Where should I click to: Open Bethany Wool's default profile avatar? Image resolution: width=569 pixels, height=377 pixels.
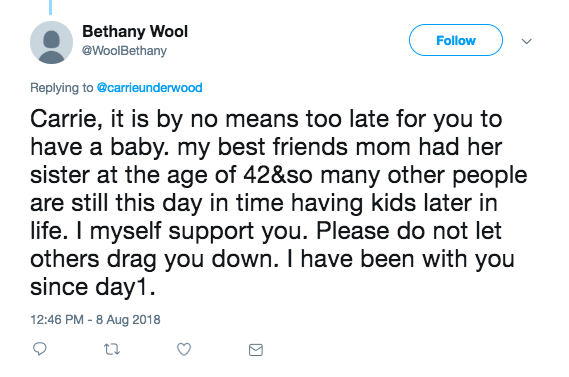51,42
